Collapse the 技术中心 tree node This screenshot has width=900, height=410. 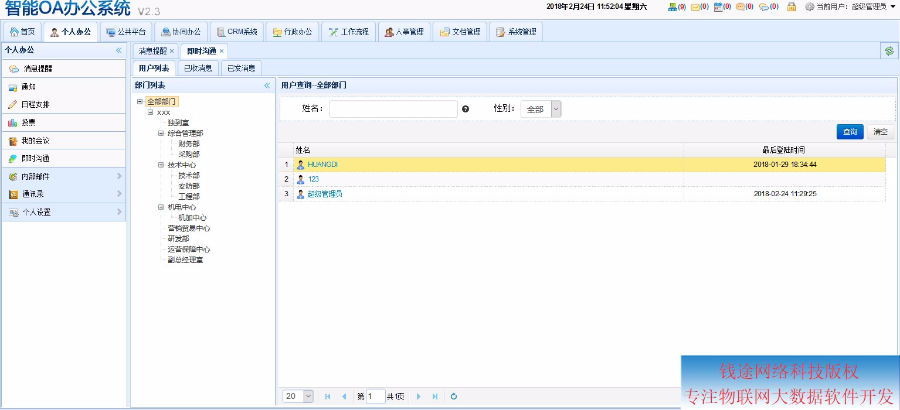click(x=161, y=165)
